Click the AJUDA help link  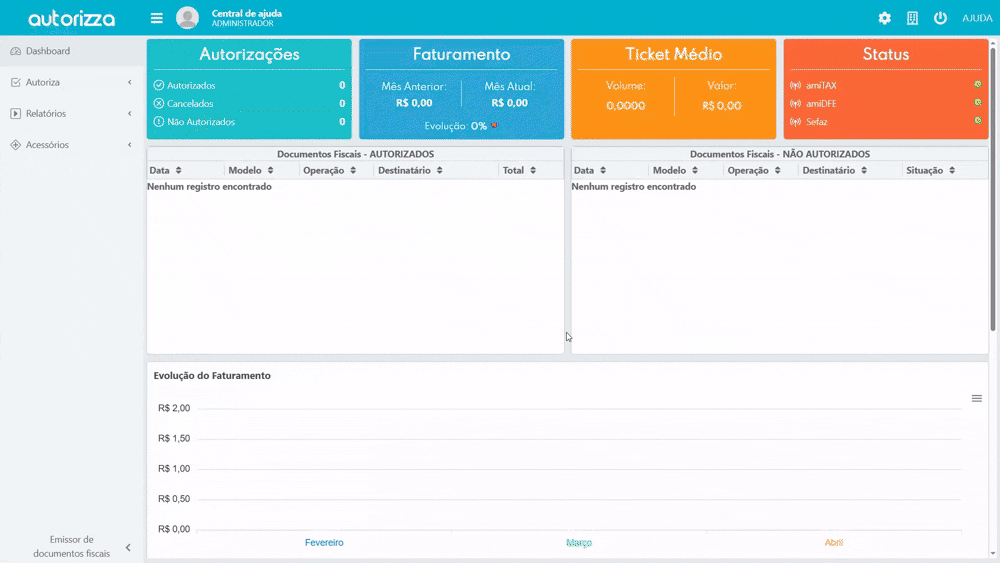pos(976,18)
